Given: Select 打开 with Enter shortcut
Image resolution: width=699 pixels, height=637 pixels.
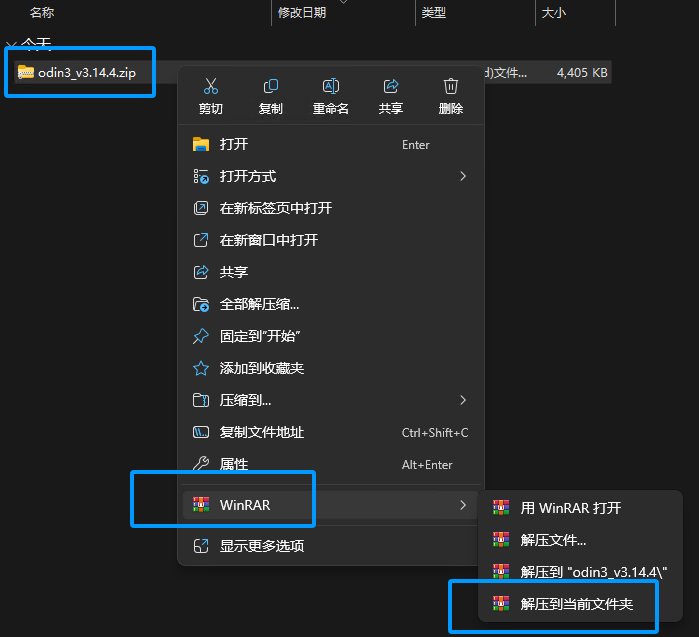Looking at the screenshot, I should pyautogui.click(x=331, y=144).
